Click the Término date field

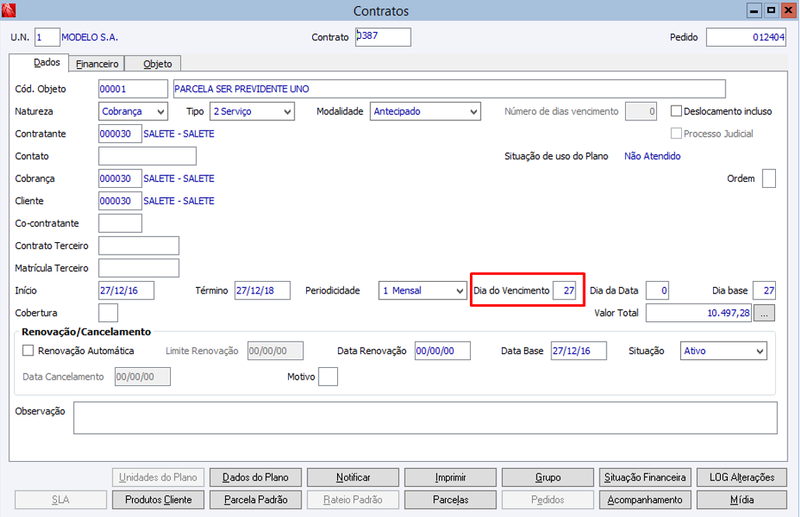pyautogui.click(x=262, y=290)
